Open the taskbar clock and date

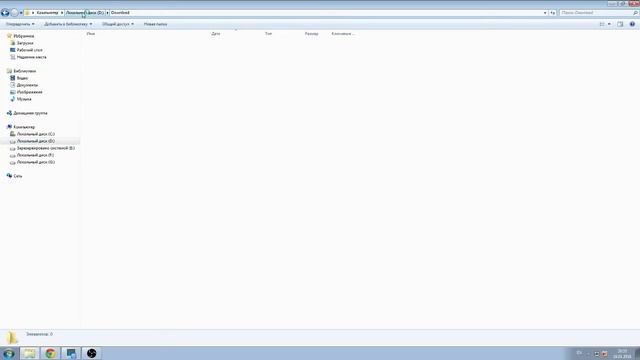click(x=622, y=354)
